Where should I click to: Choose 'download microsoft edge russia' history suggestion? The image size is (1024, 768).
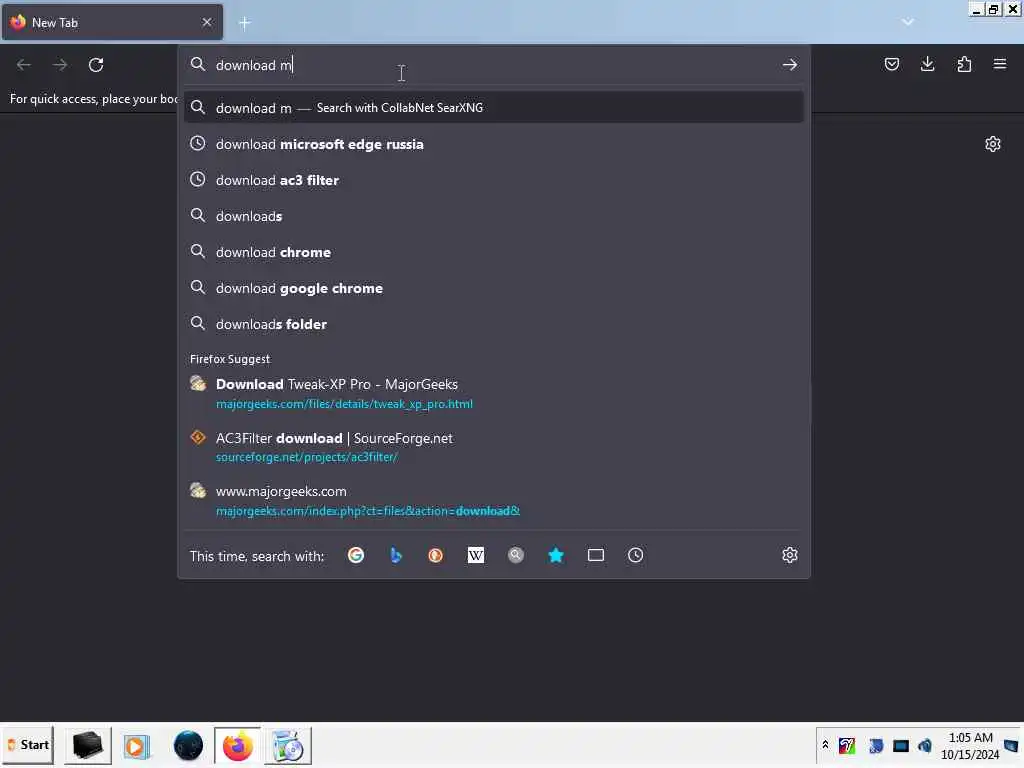click(x=494, y=144)
